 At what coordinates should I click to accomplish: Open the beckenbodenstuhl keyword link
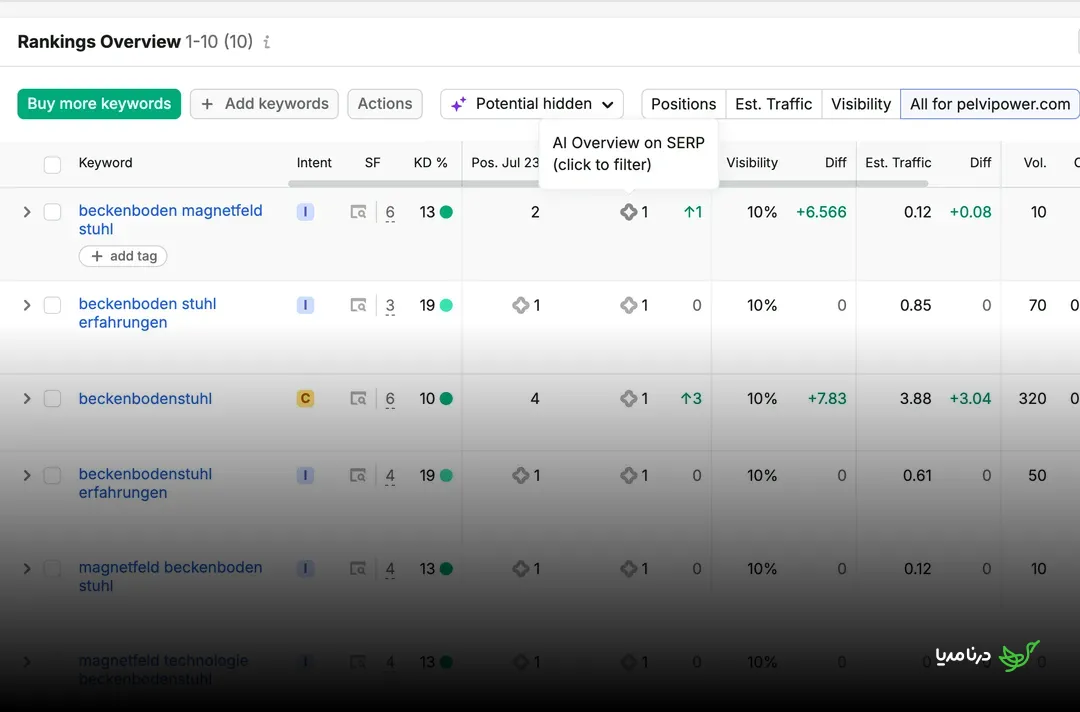tap(145, 399)
